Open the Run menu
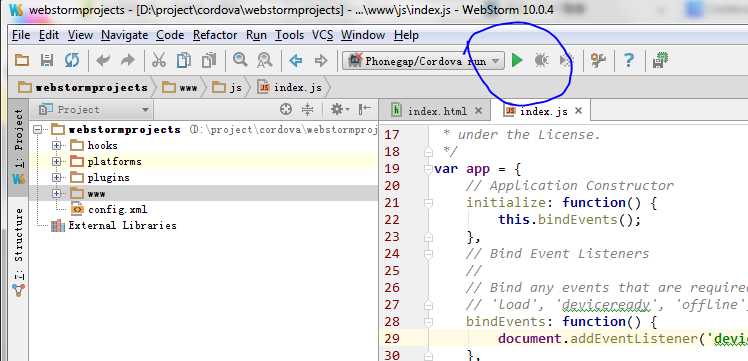 click(256, 35)
